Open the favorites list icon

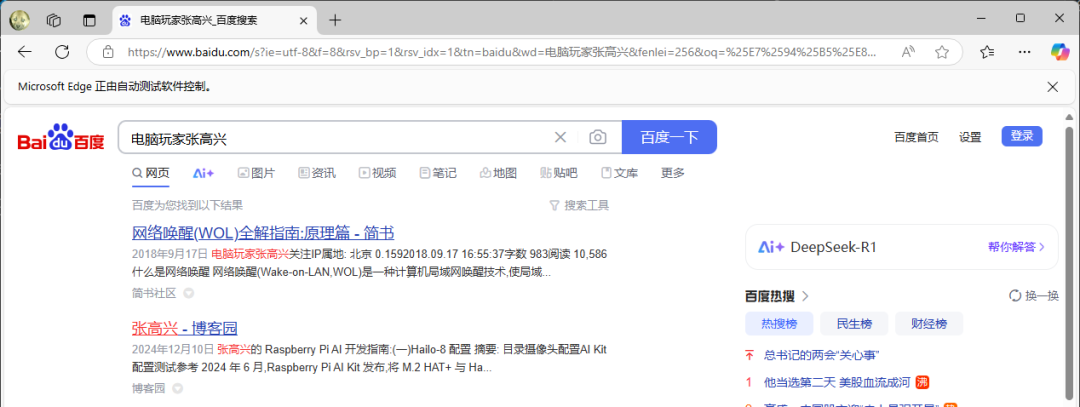coord(987,52)
